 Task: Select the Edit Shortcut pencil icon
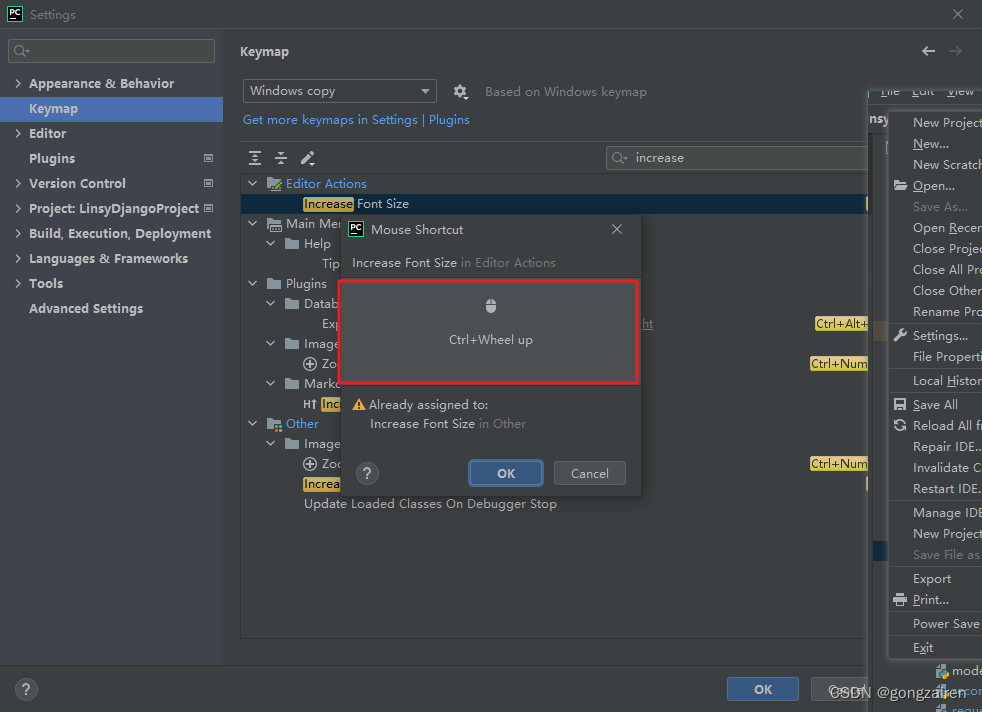tap(308, 158)
